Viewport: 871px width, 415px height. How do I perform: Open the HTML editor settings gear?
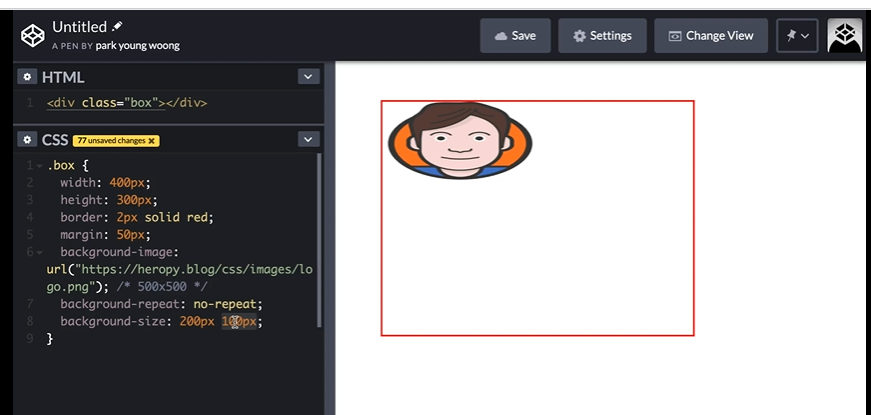point(27,77)
